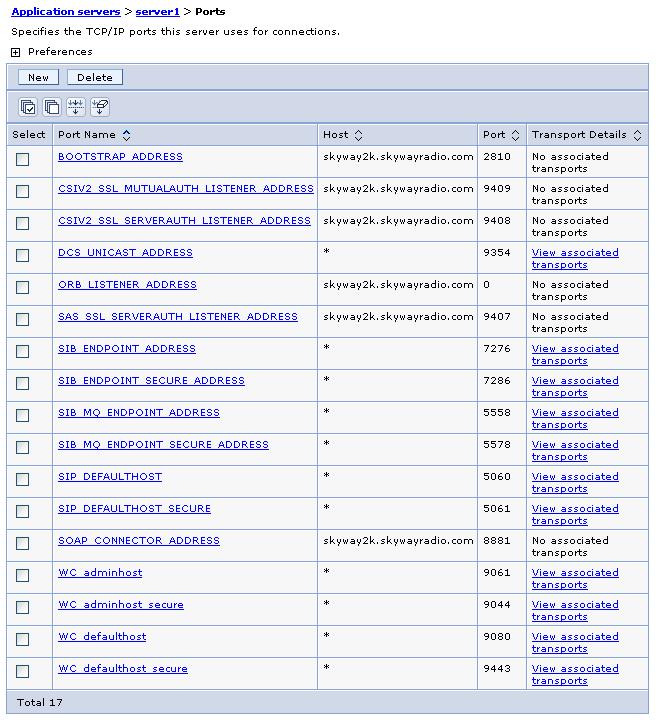Open CSIV2_SSL_SERVERAUTH_LISTENER_ADDRESS link
The height and width of the screenshot is (720, 656).
tap(185, 221)
